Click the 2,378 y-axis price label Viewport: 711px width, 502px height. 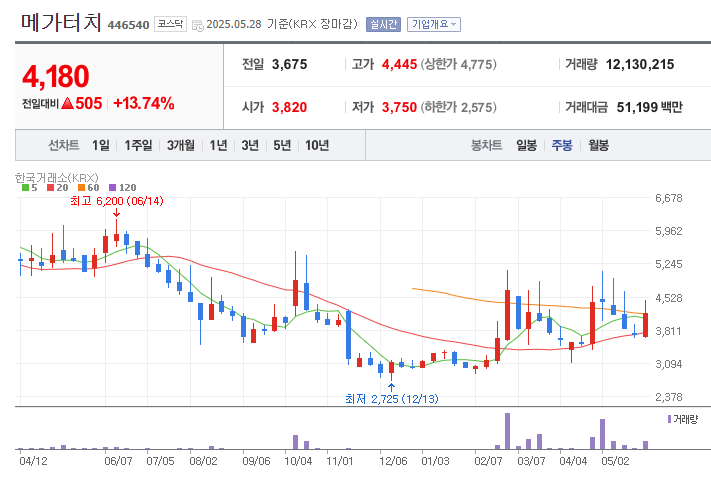click(x=668, y=397)
